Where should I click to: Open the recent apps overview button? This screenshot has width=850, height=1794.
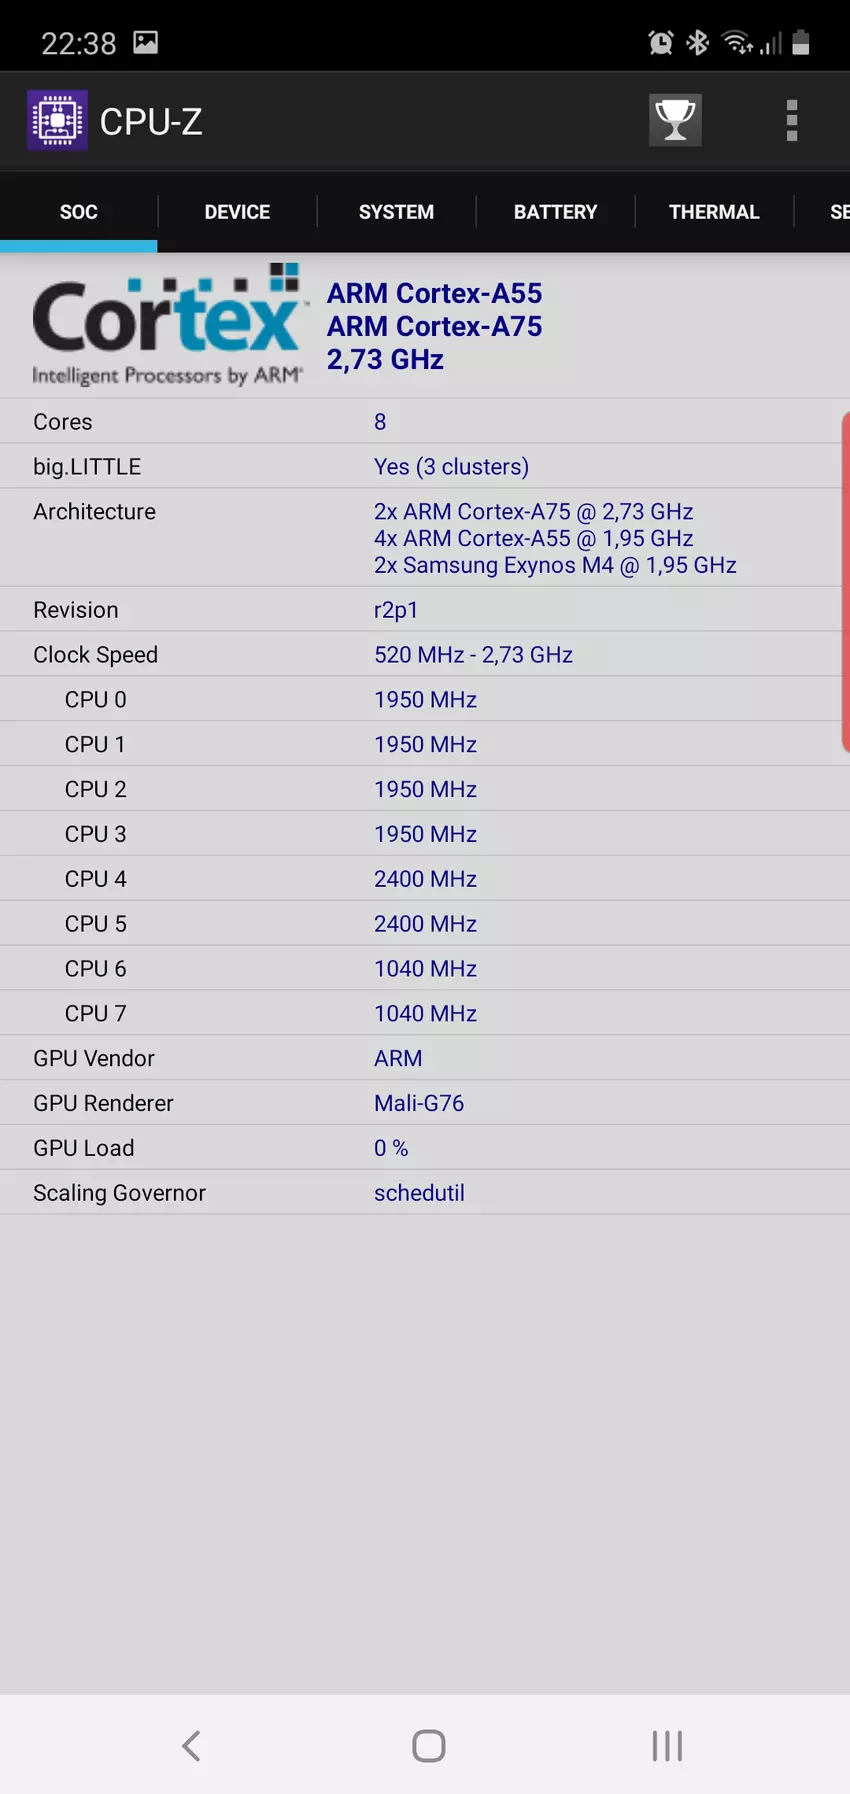(667, 1746)
